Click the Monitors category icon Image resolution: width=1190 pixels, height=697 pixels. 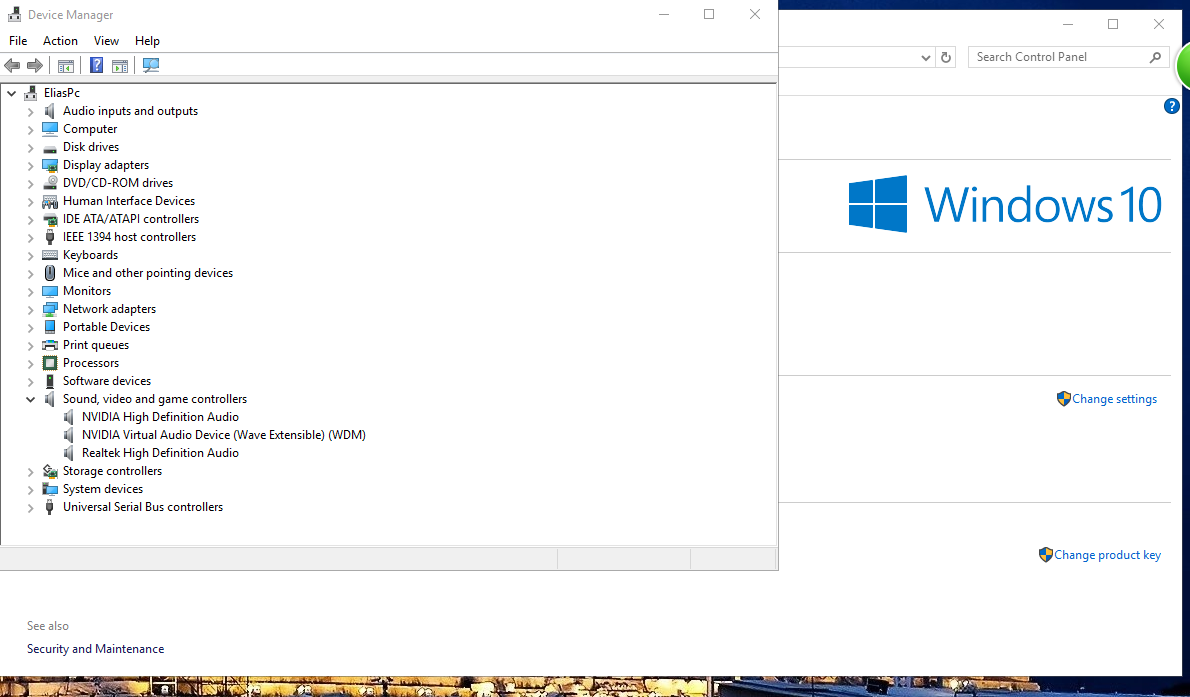coord(50,291)
